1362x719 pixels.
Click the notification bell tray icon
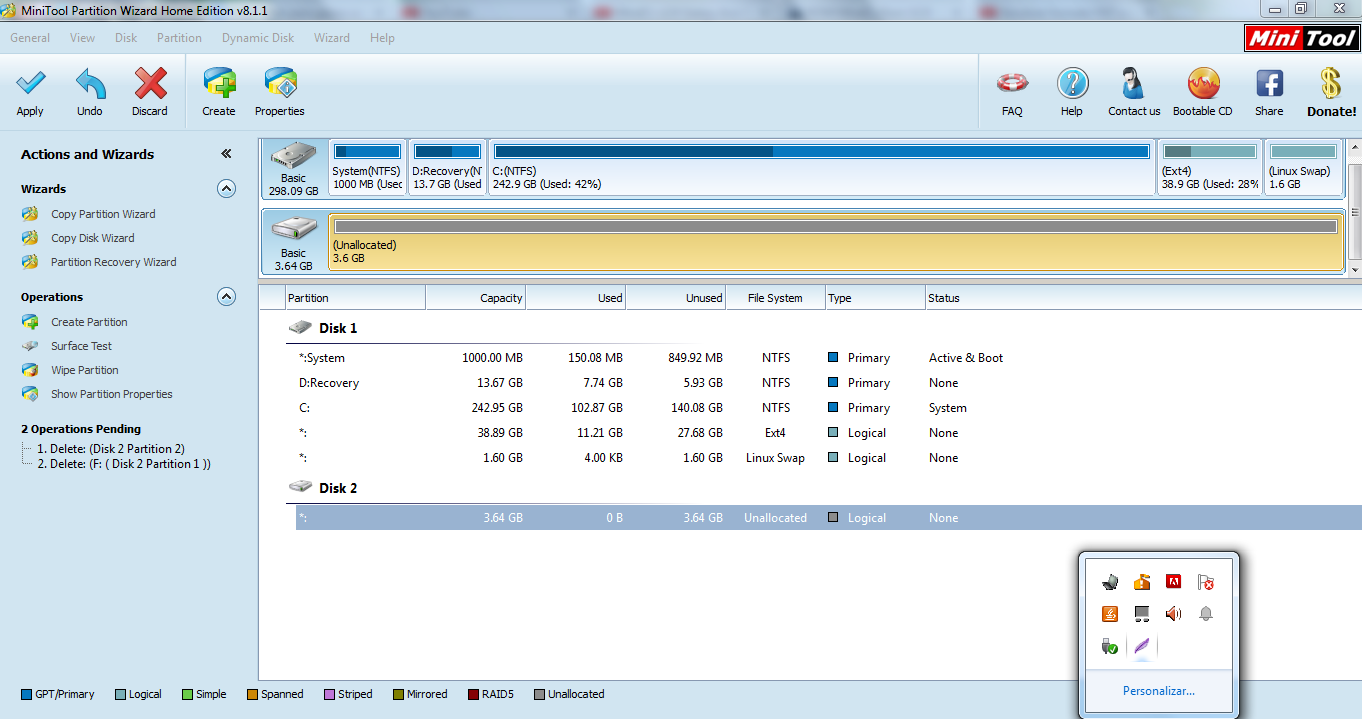1206,614
